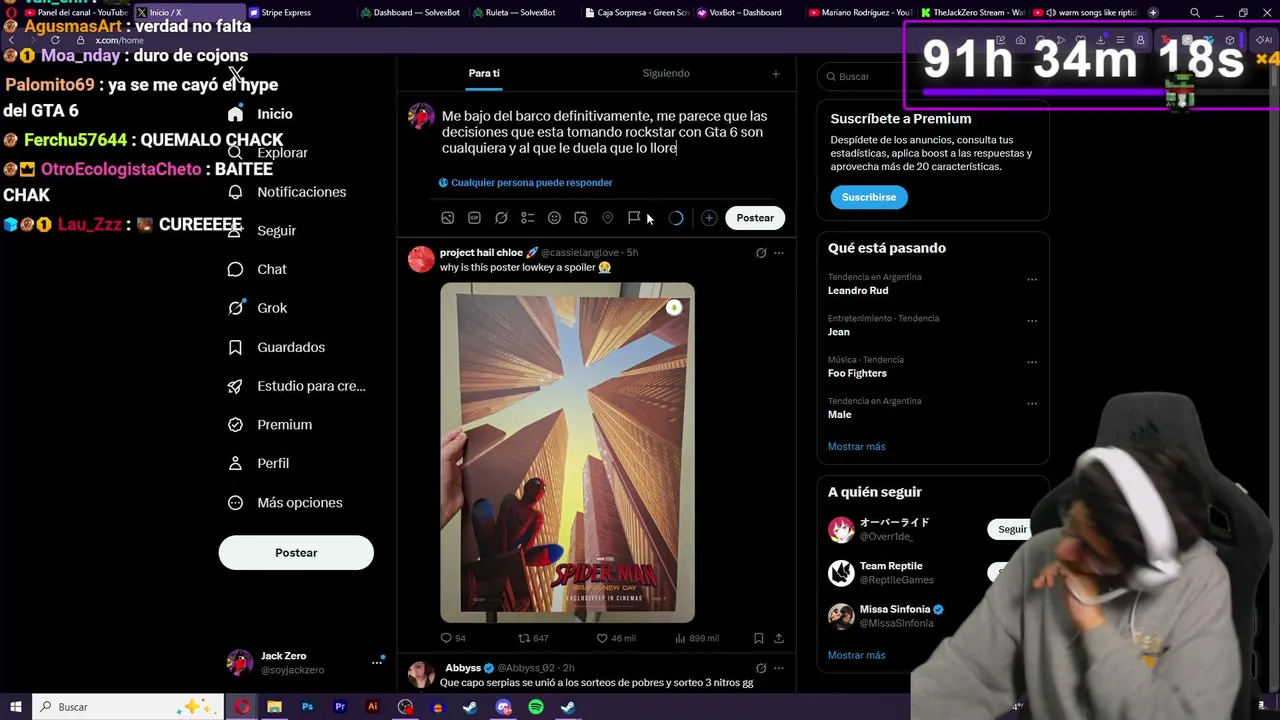Open options for Male trend
This screenshot has height=720, width=1280.
[x=1032, y=404]
